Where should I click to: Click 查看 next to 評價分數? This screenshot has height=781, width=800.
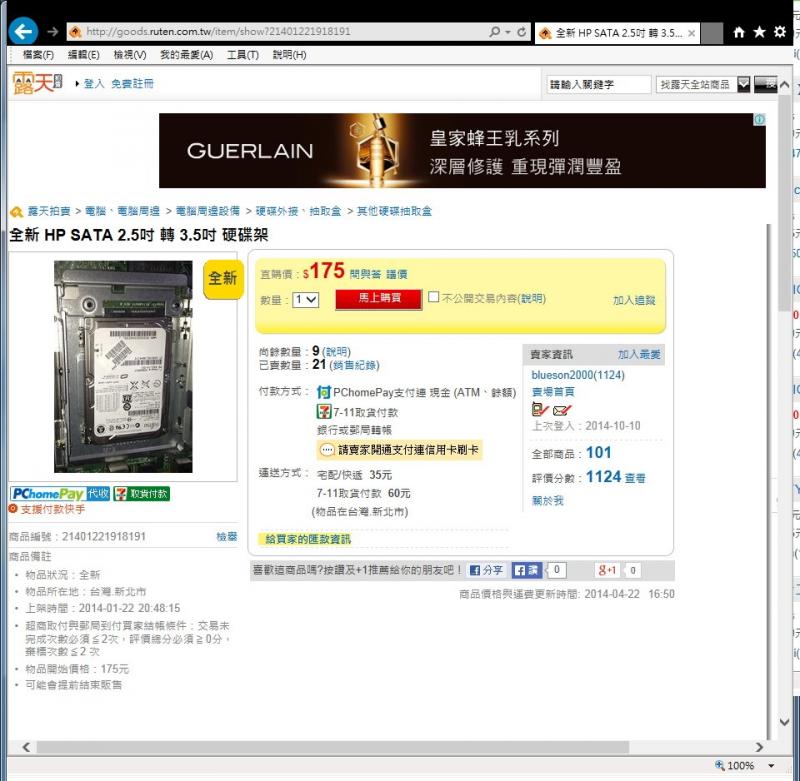pyautogui.click(x=635, y=478)
